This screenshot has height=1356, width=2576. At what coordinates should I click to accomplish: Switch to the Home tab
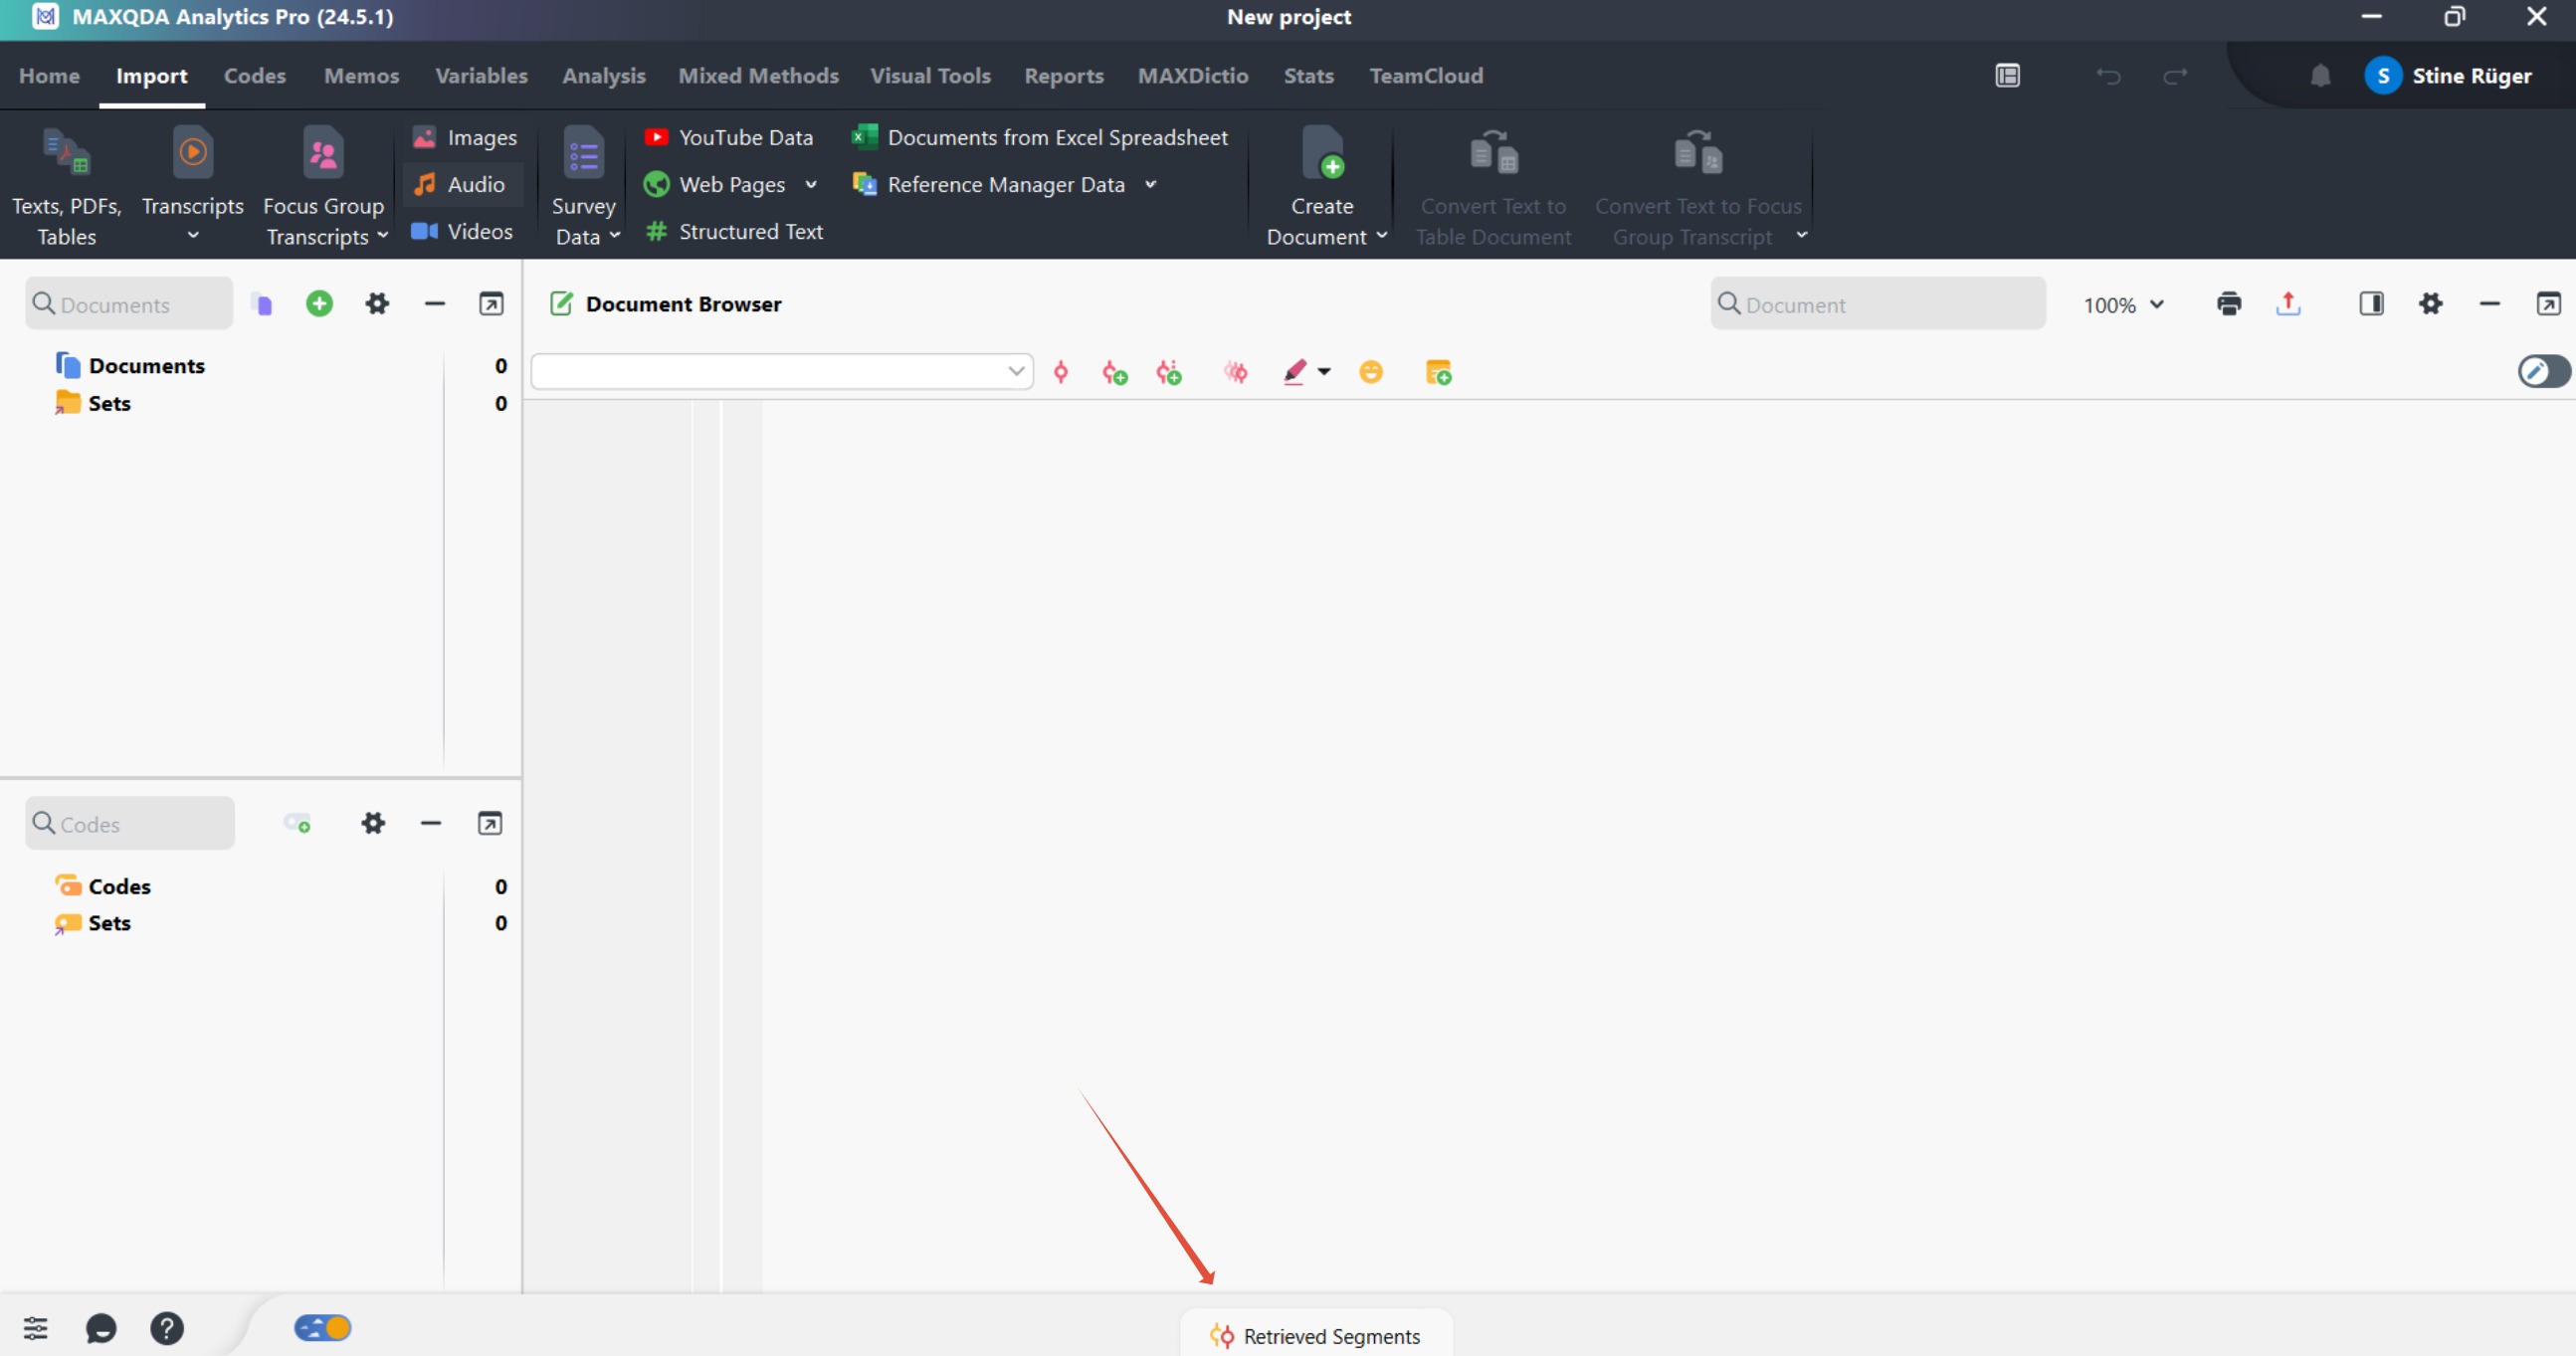tap(49, 76)
